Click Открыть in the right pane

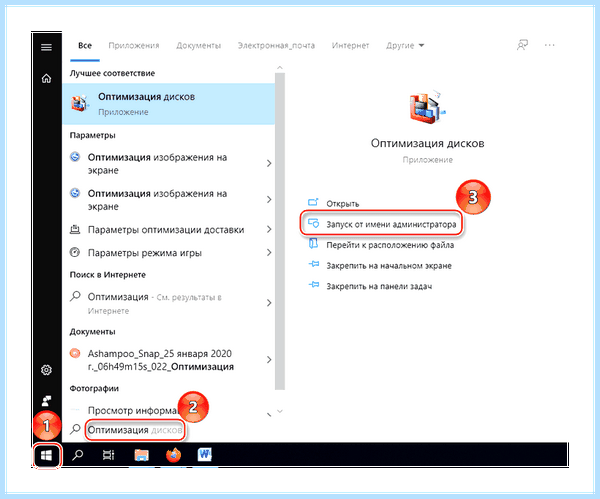tap(342, 204)
